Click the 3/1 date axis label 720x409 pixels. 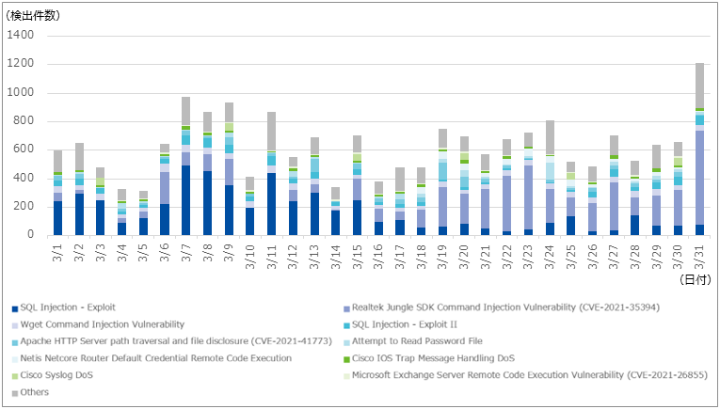point(58,252)
